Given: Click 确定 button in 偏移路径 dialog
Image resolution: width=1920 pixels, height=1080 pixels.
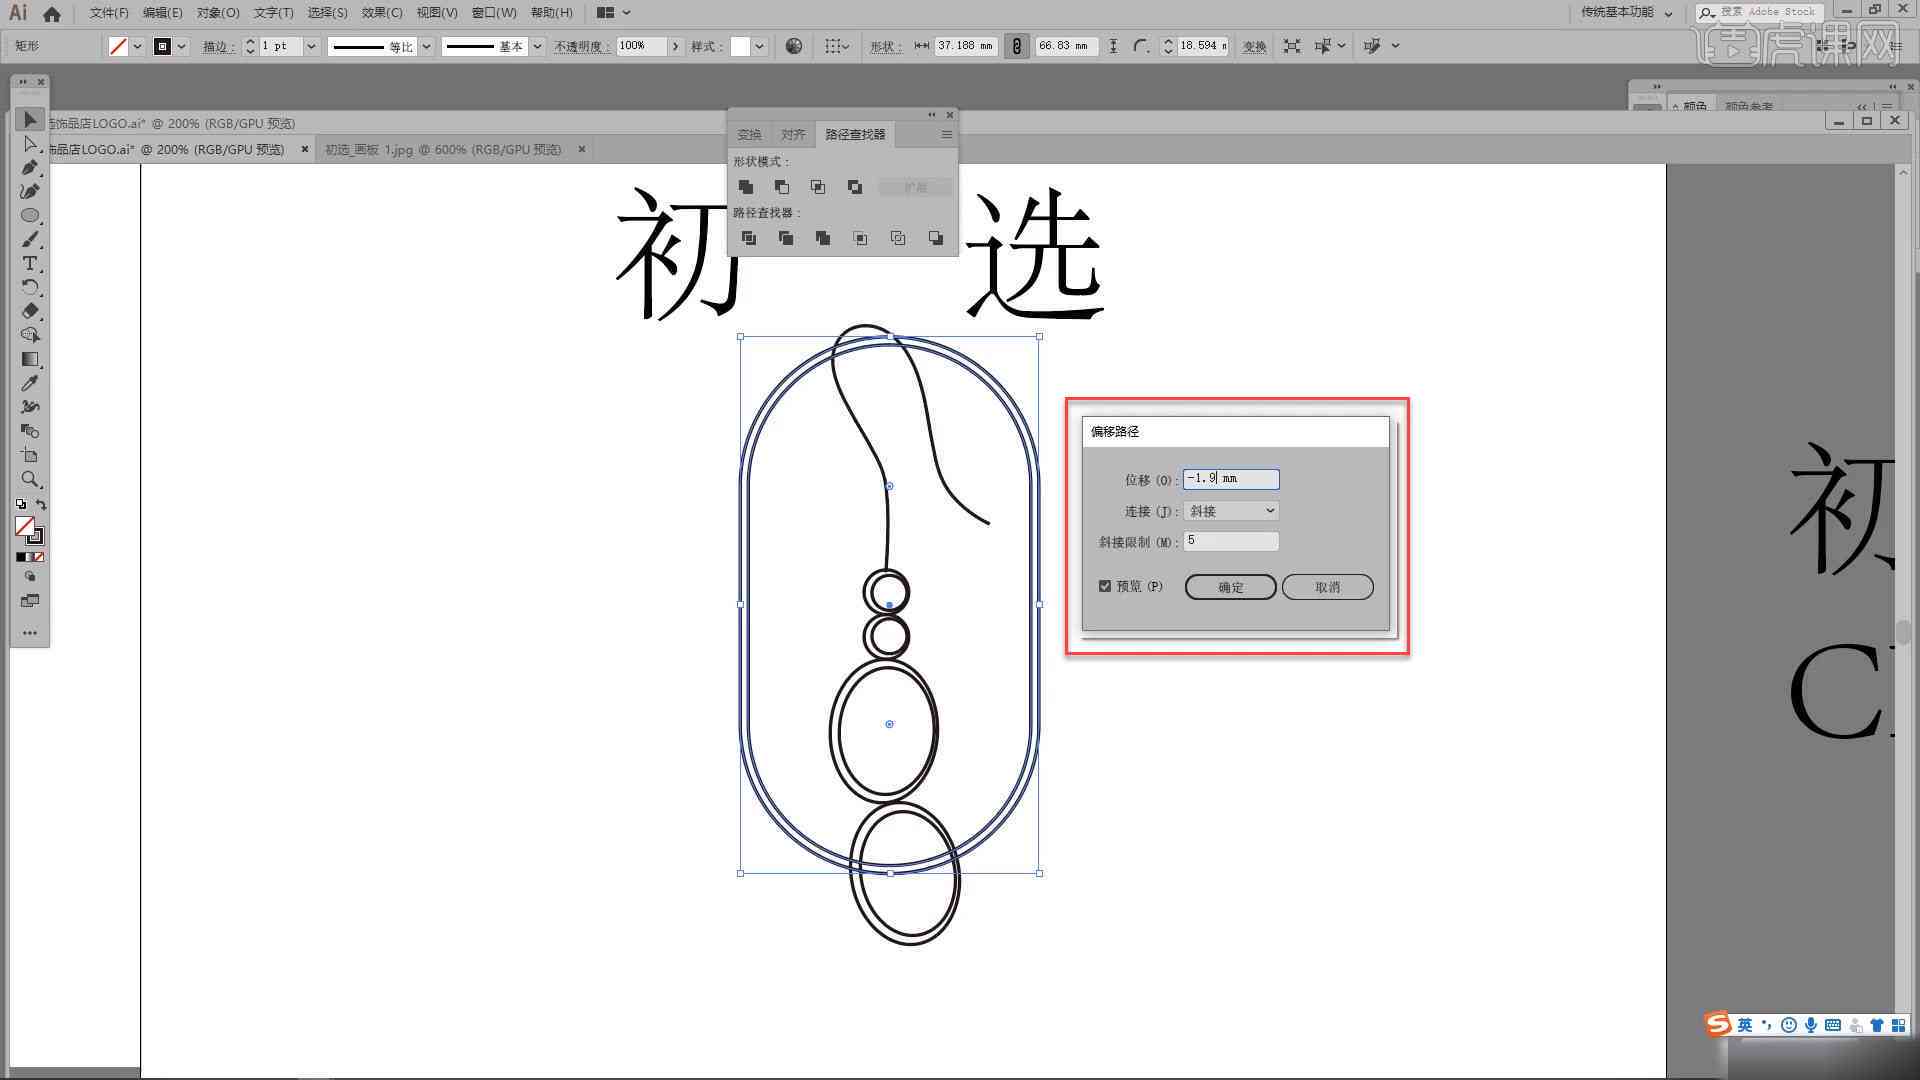Looking at the screenshot, I should [1230, 587].
